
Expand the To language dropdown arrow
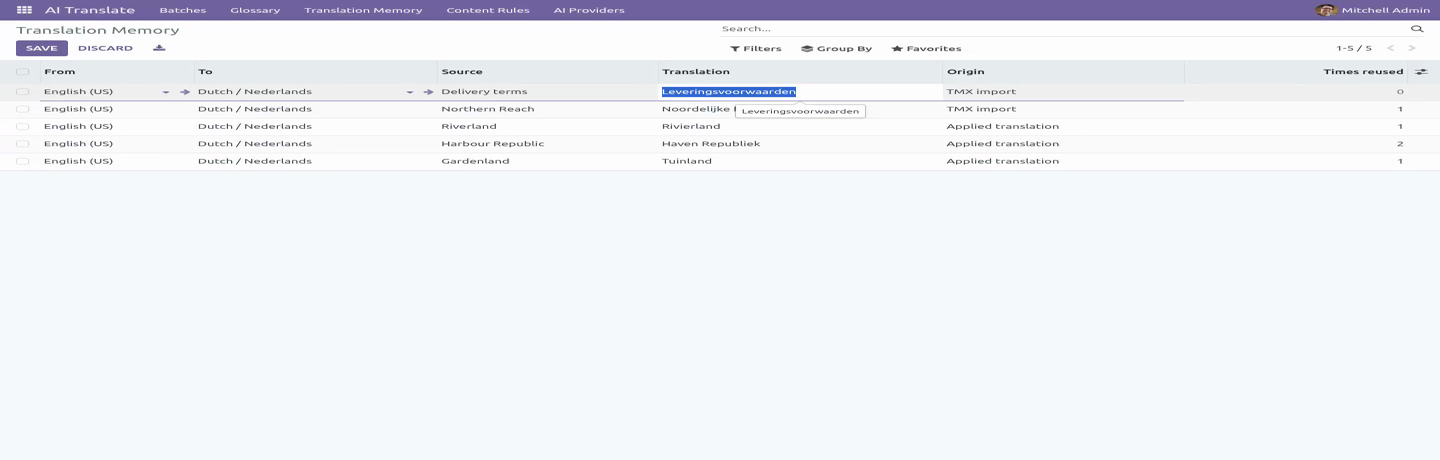point(410,92)
